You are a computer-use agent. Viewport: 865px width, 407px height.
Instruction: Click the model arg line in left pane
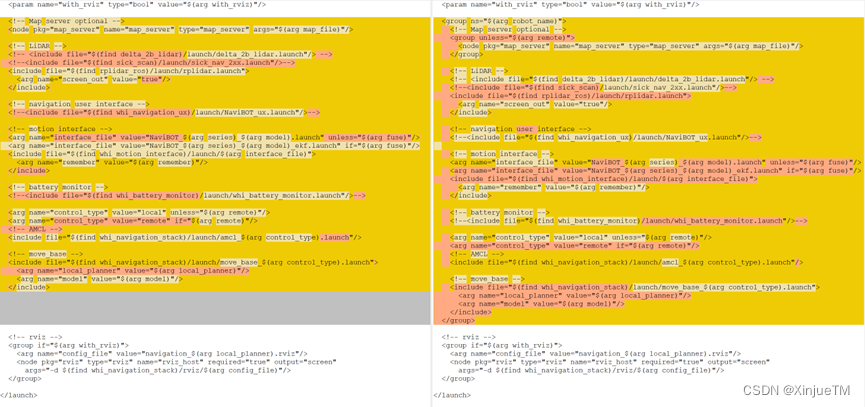100,279
